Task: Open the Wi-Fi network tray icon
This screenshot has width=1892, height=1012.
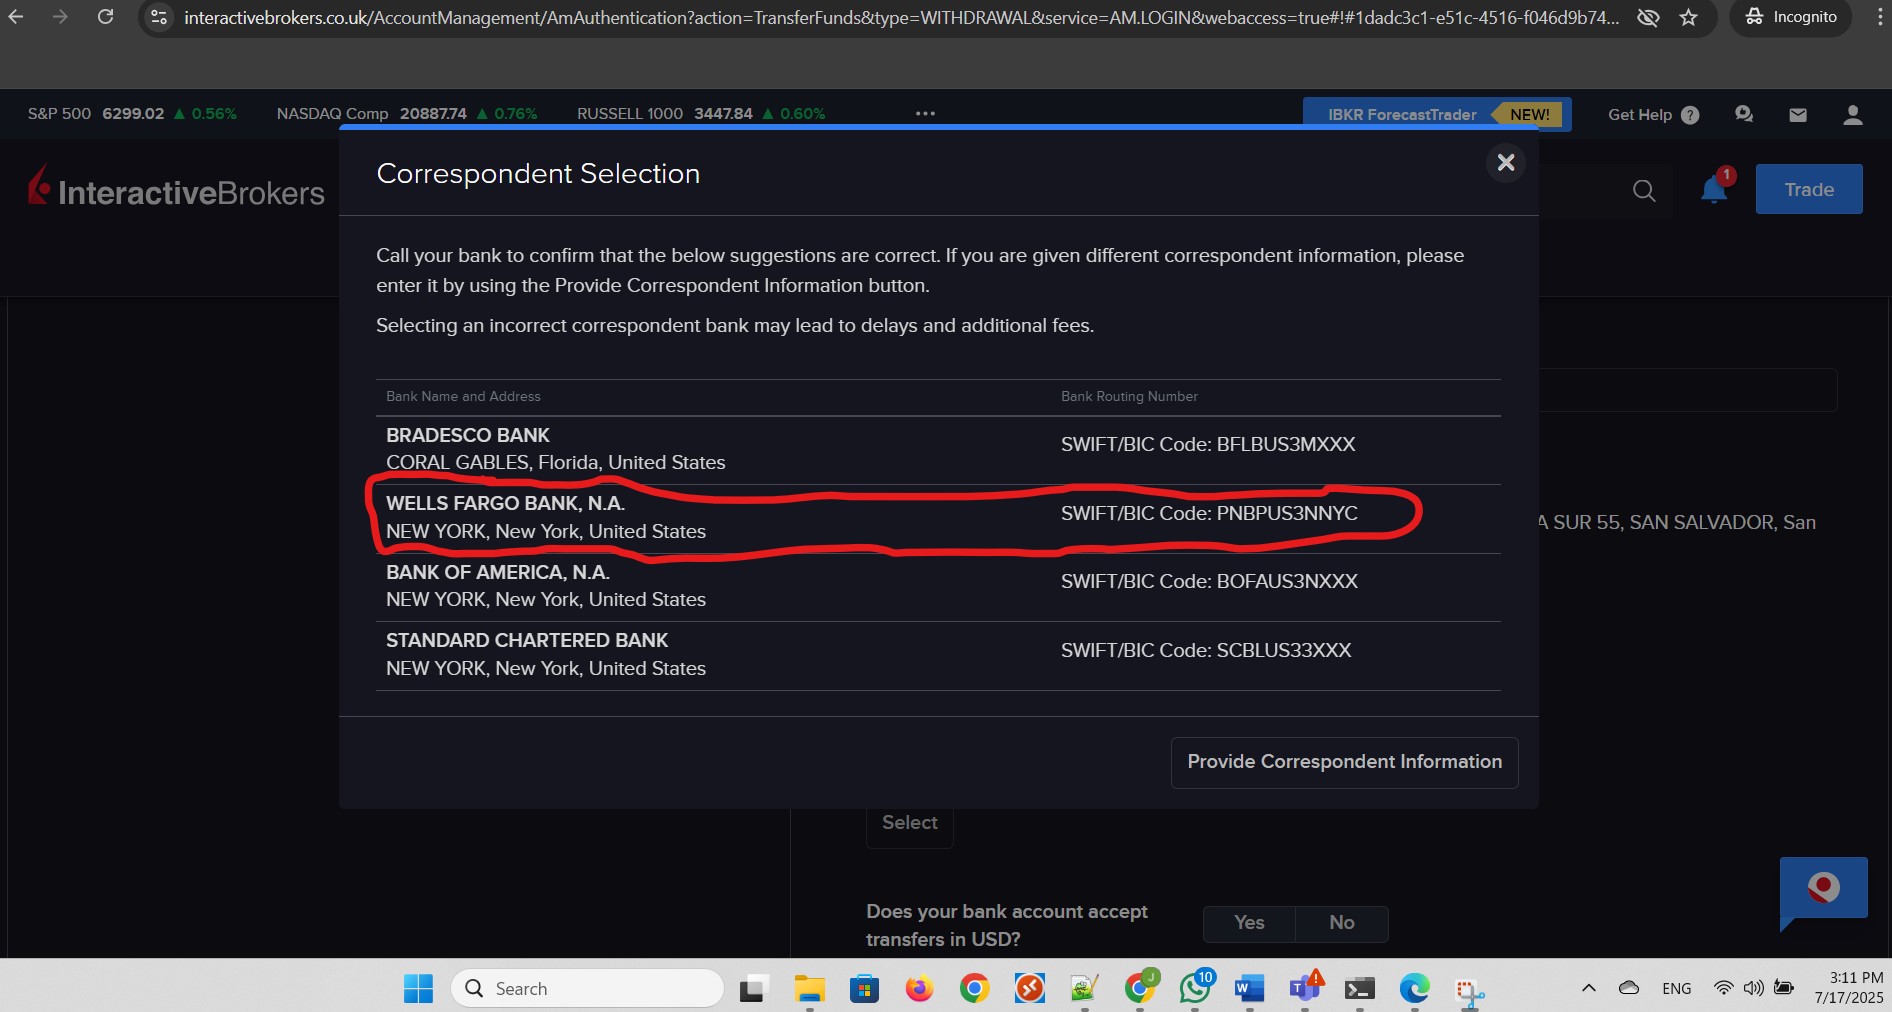Action: click(x=1723, y=988)
